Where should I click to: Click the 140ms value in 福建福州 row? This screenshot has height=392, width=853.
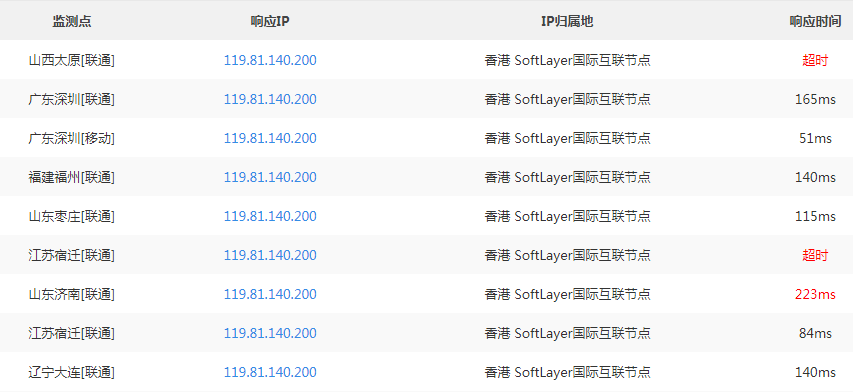(x=815, y=177)
